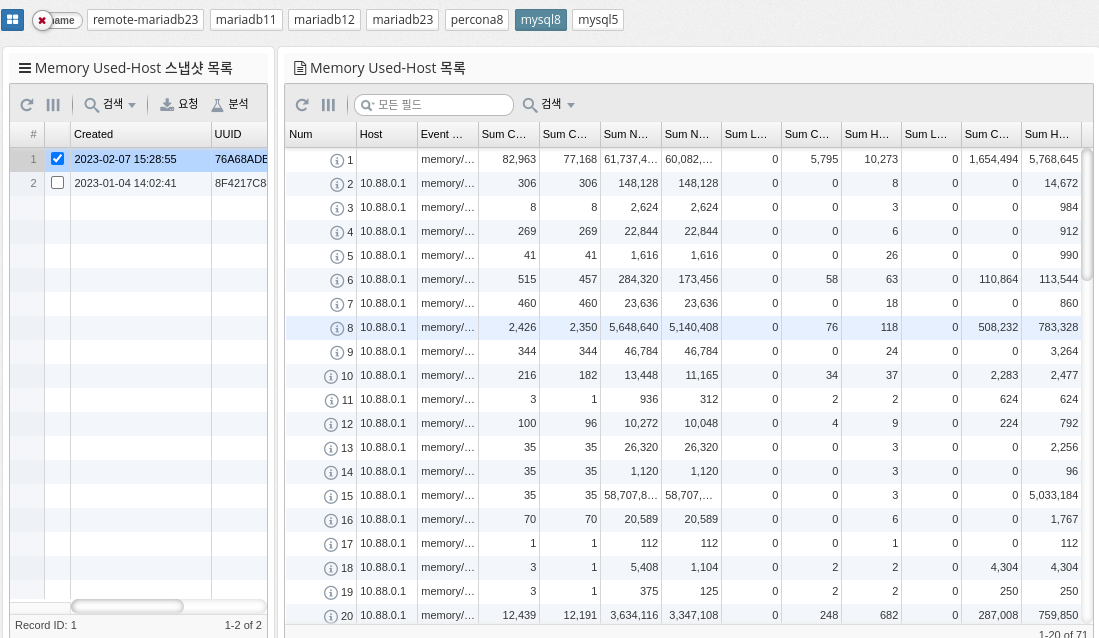Click the info icon on row 1
The height and width of the screenshot is (638, 1099).
tap(337, 160)
